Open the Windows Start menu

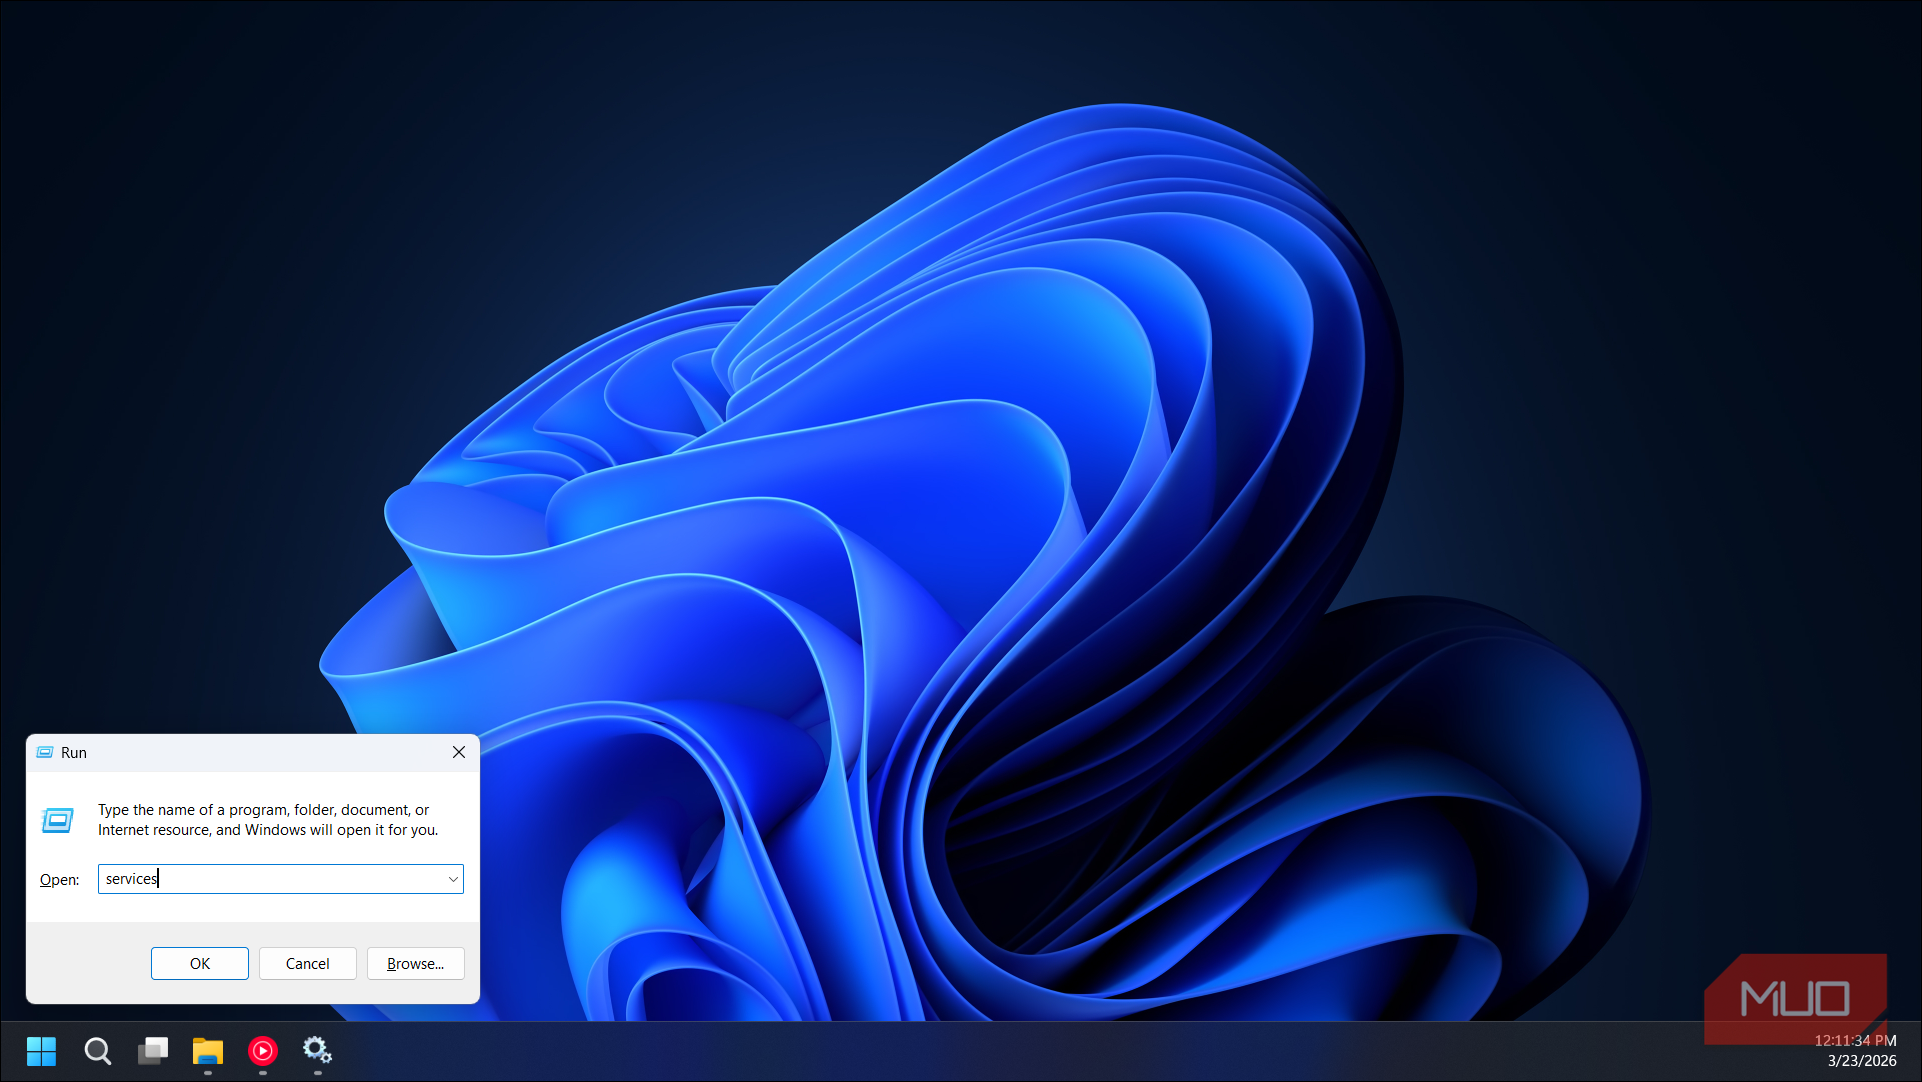(42, 1051)
